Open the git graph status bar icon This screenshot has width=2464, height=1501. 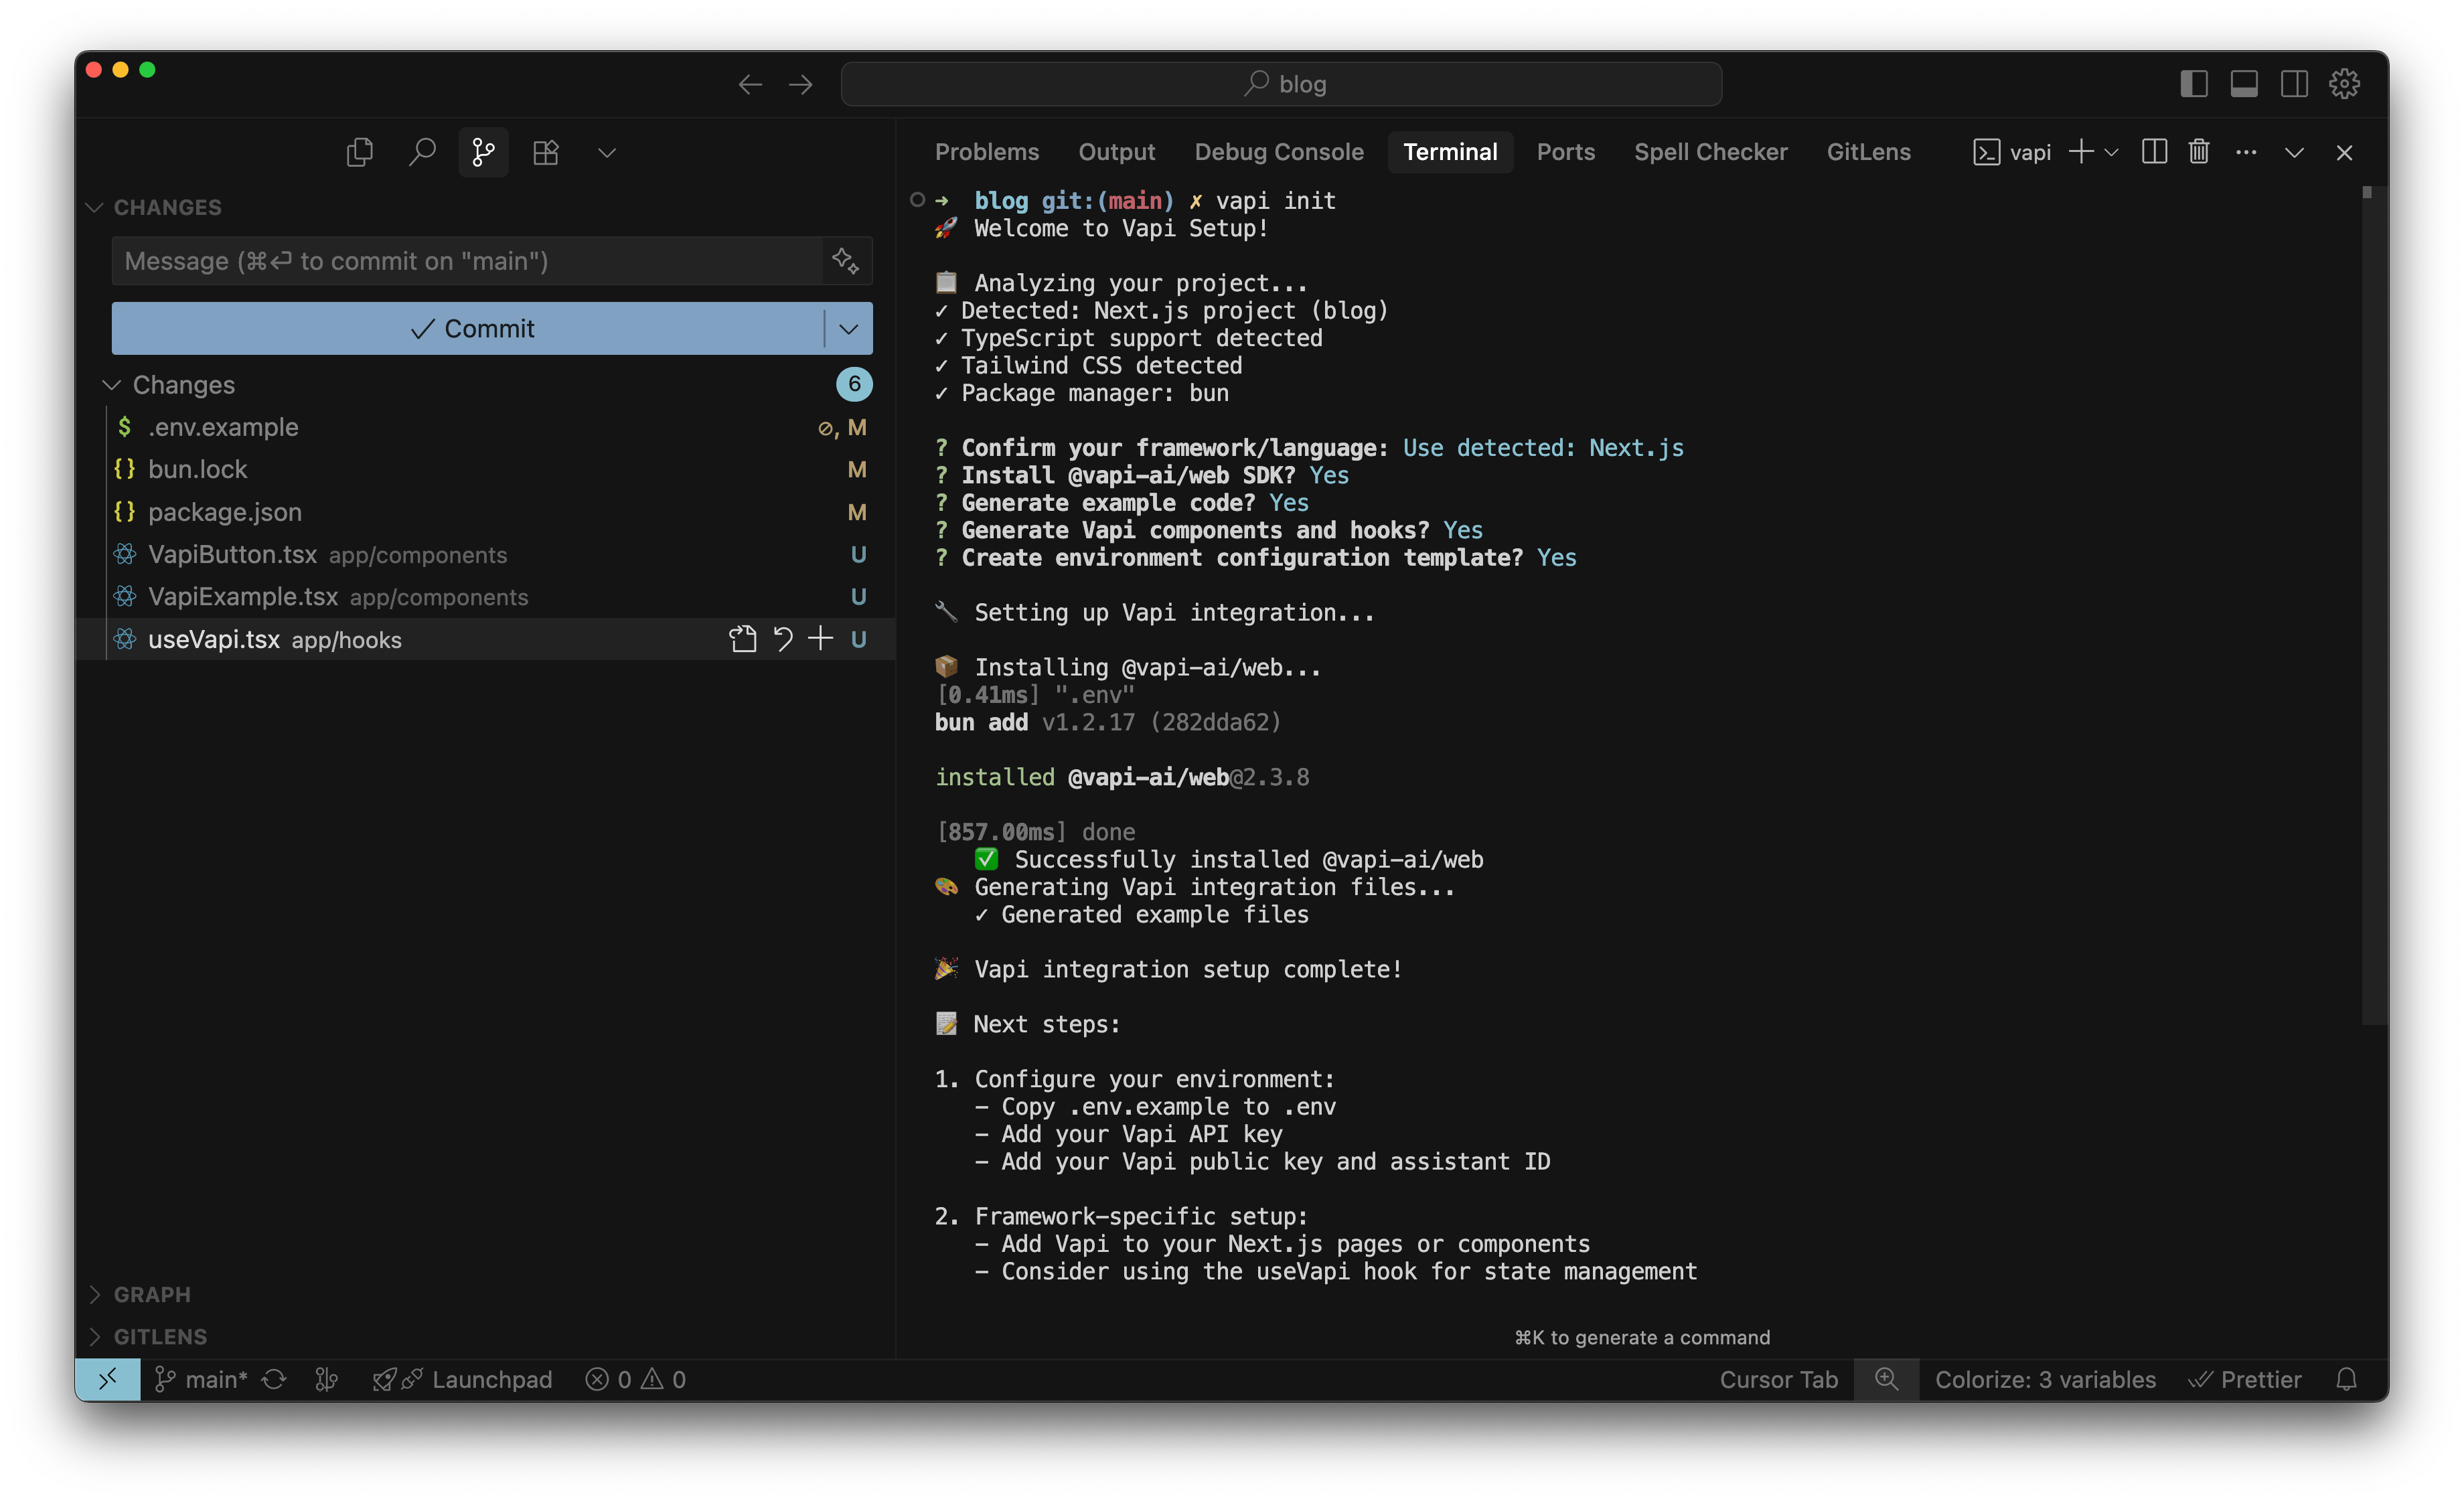[x=327, y=1379]
